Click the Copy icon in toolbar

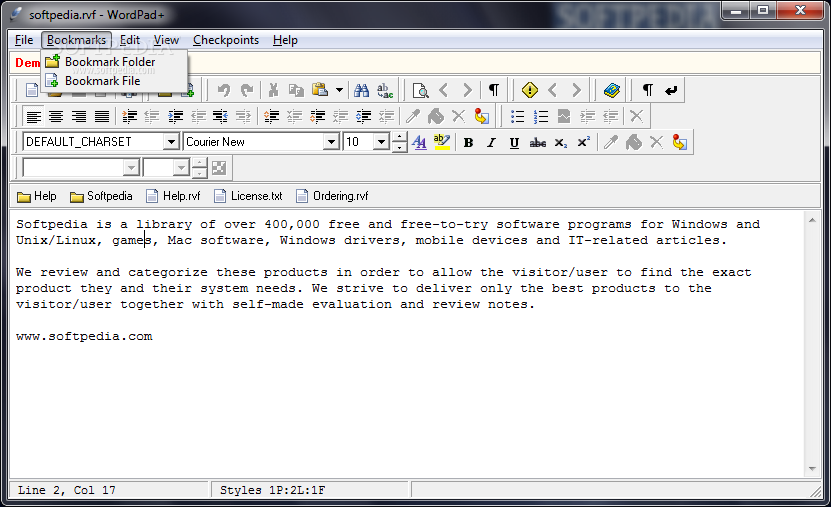[x=296, y=91]
